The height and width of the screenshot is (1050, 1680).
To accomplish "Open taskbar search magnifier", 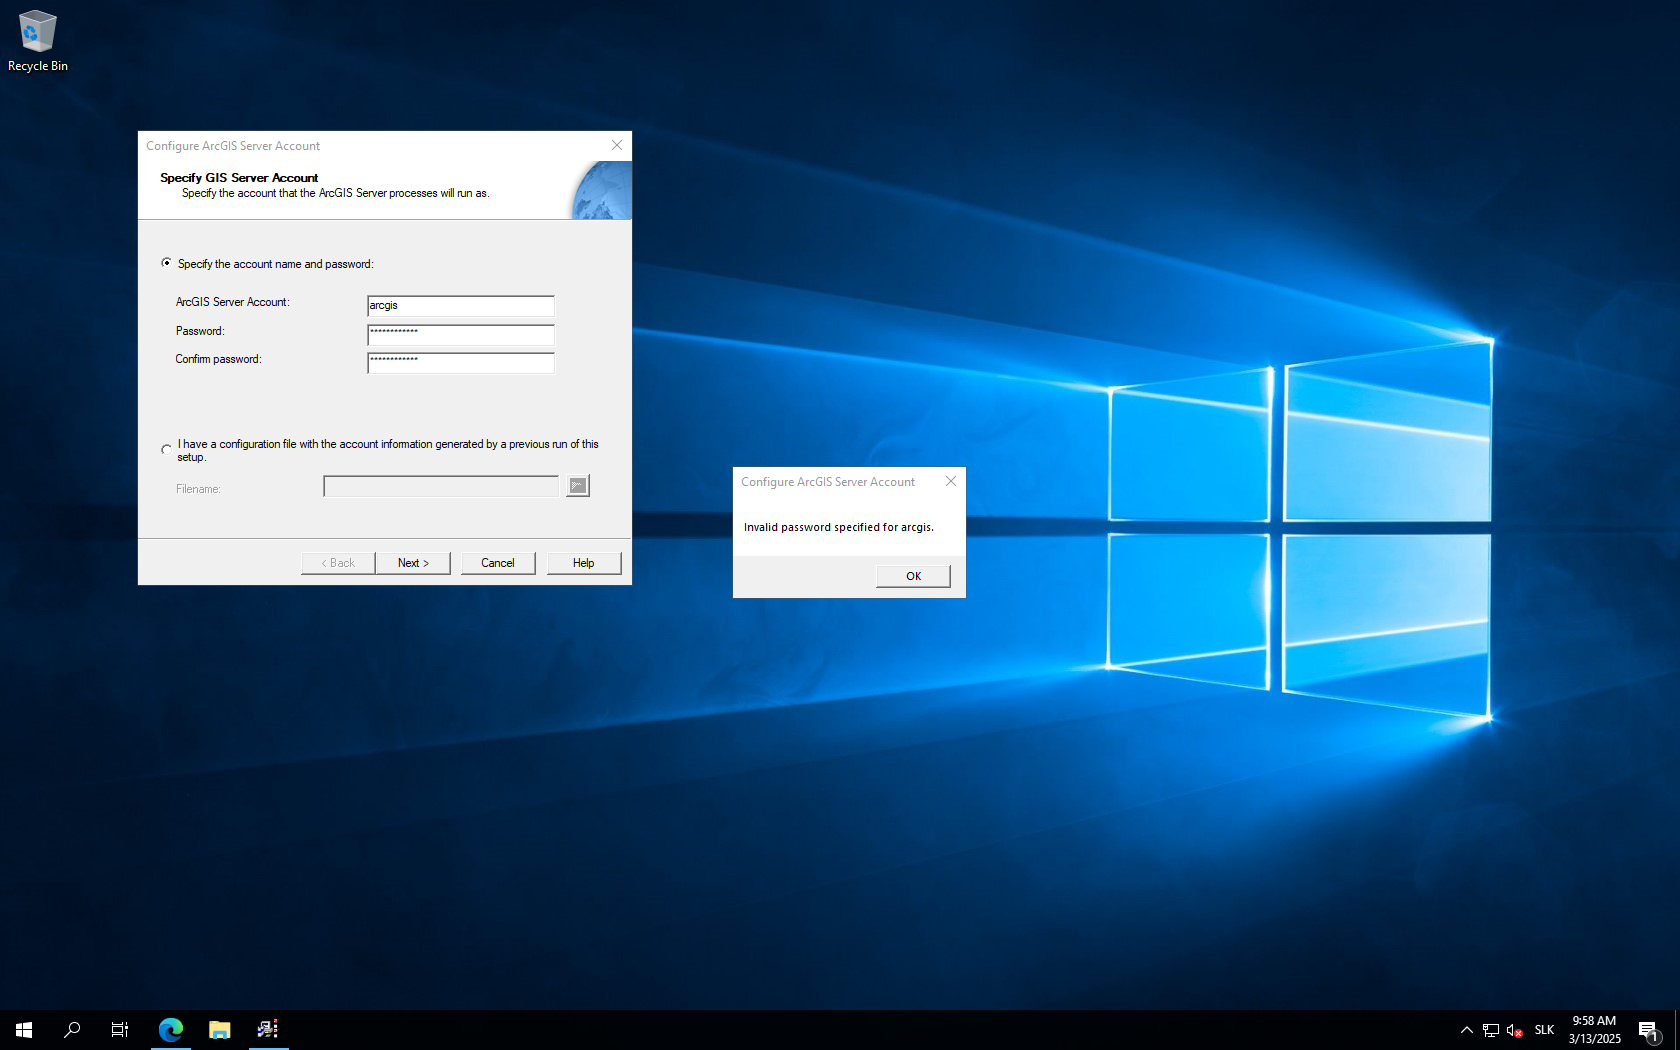I will [72, 1029].
